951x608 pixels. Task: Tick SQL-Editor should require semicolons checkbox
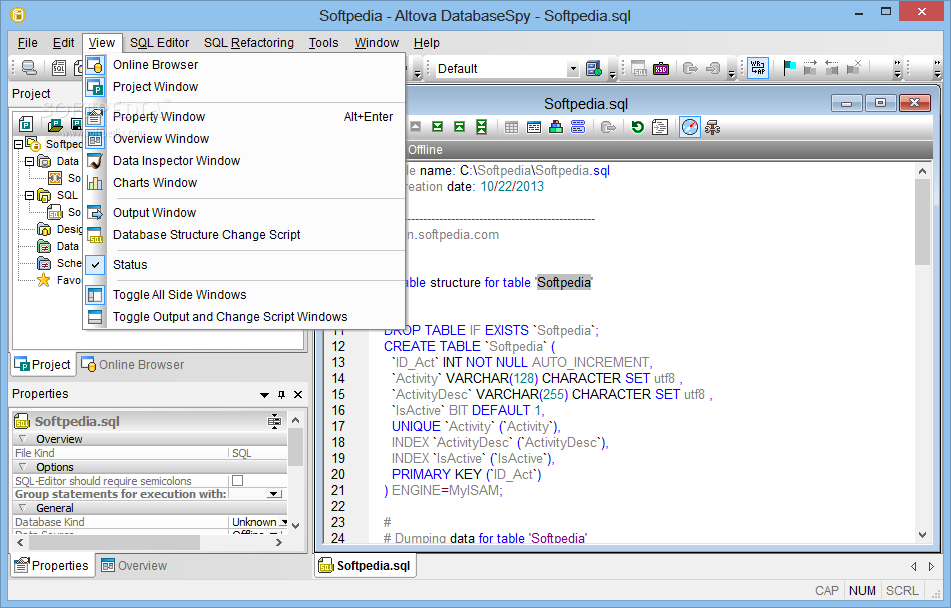238,481
